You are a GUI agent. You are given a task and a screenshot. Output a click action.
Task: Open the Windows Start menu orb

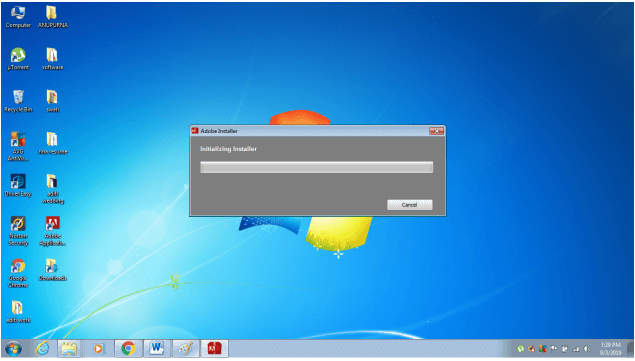[x=13, y=349]
